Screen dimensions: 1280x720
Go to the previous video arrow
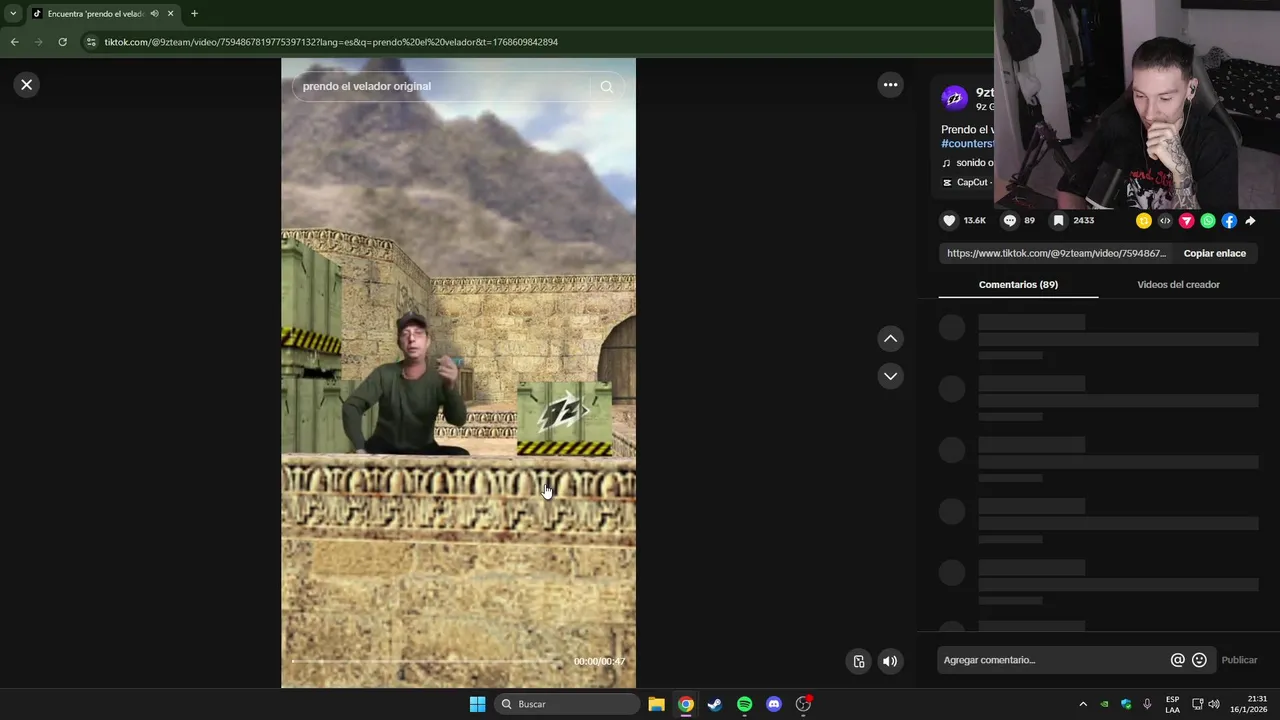click(x=890, y=339)
